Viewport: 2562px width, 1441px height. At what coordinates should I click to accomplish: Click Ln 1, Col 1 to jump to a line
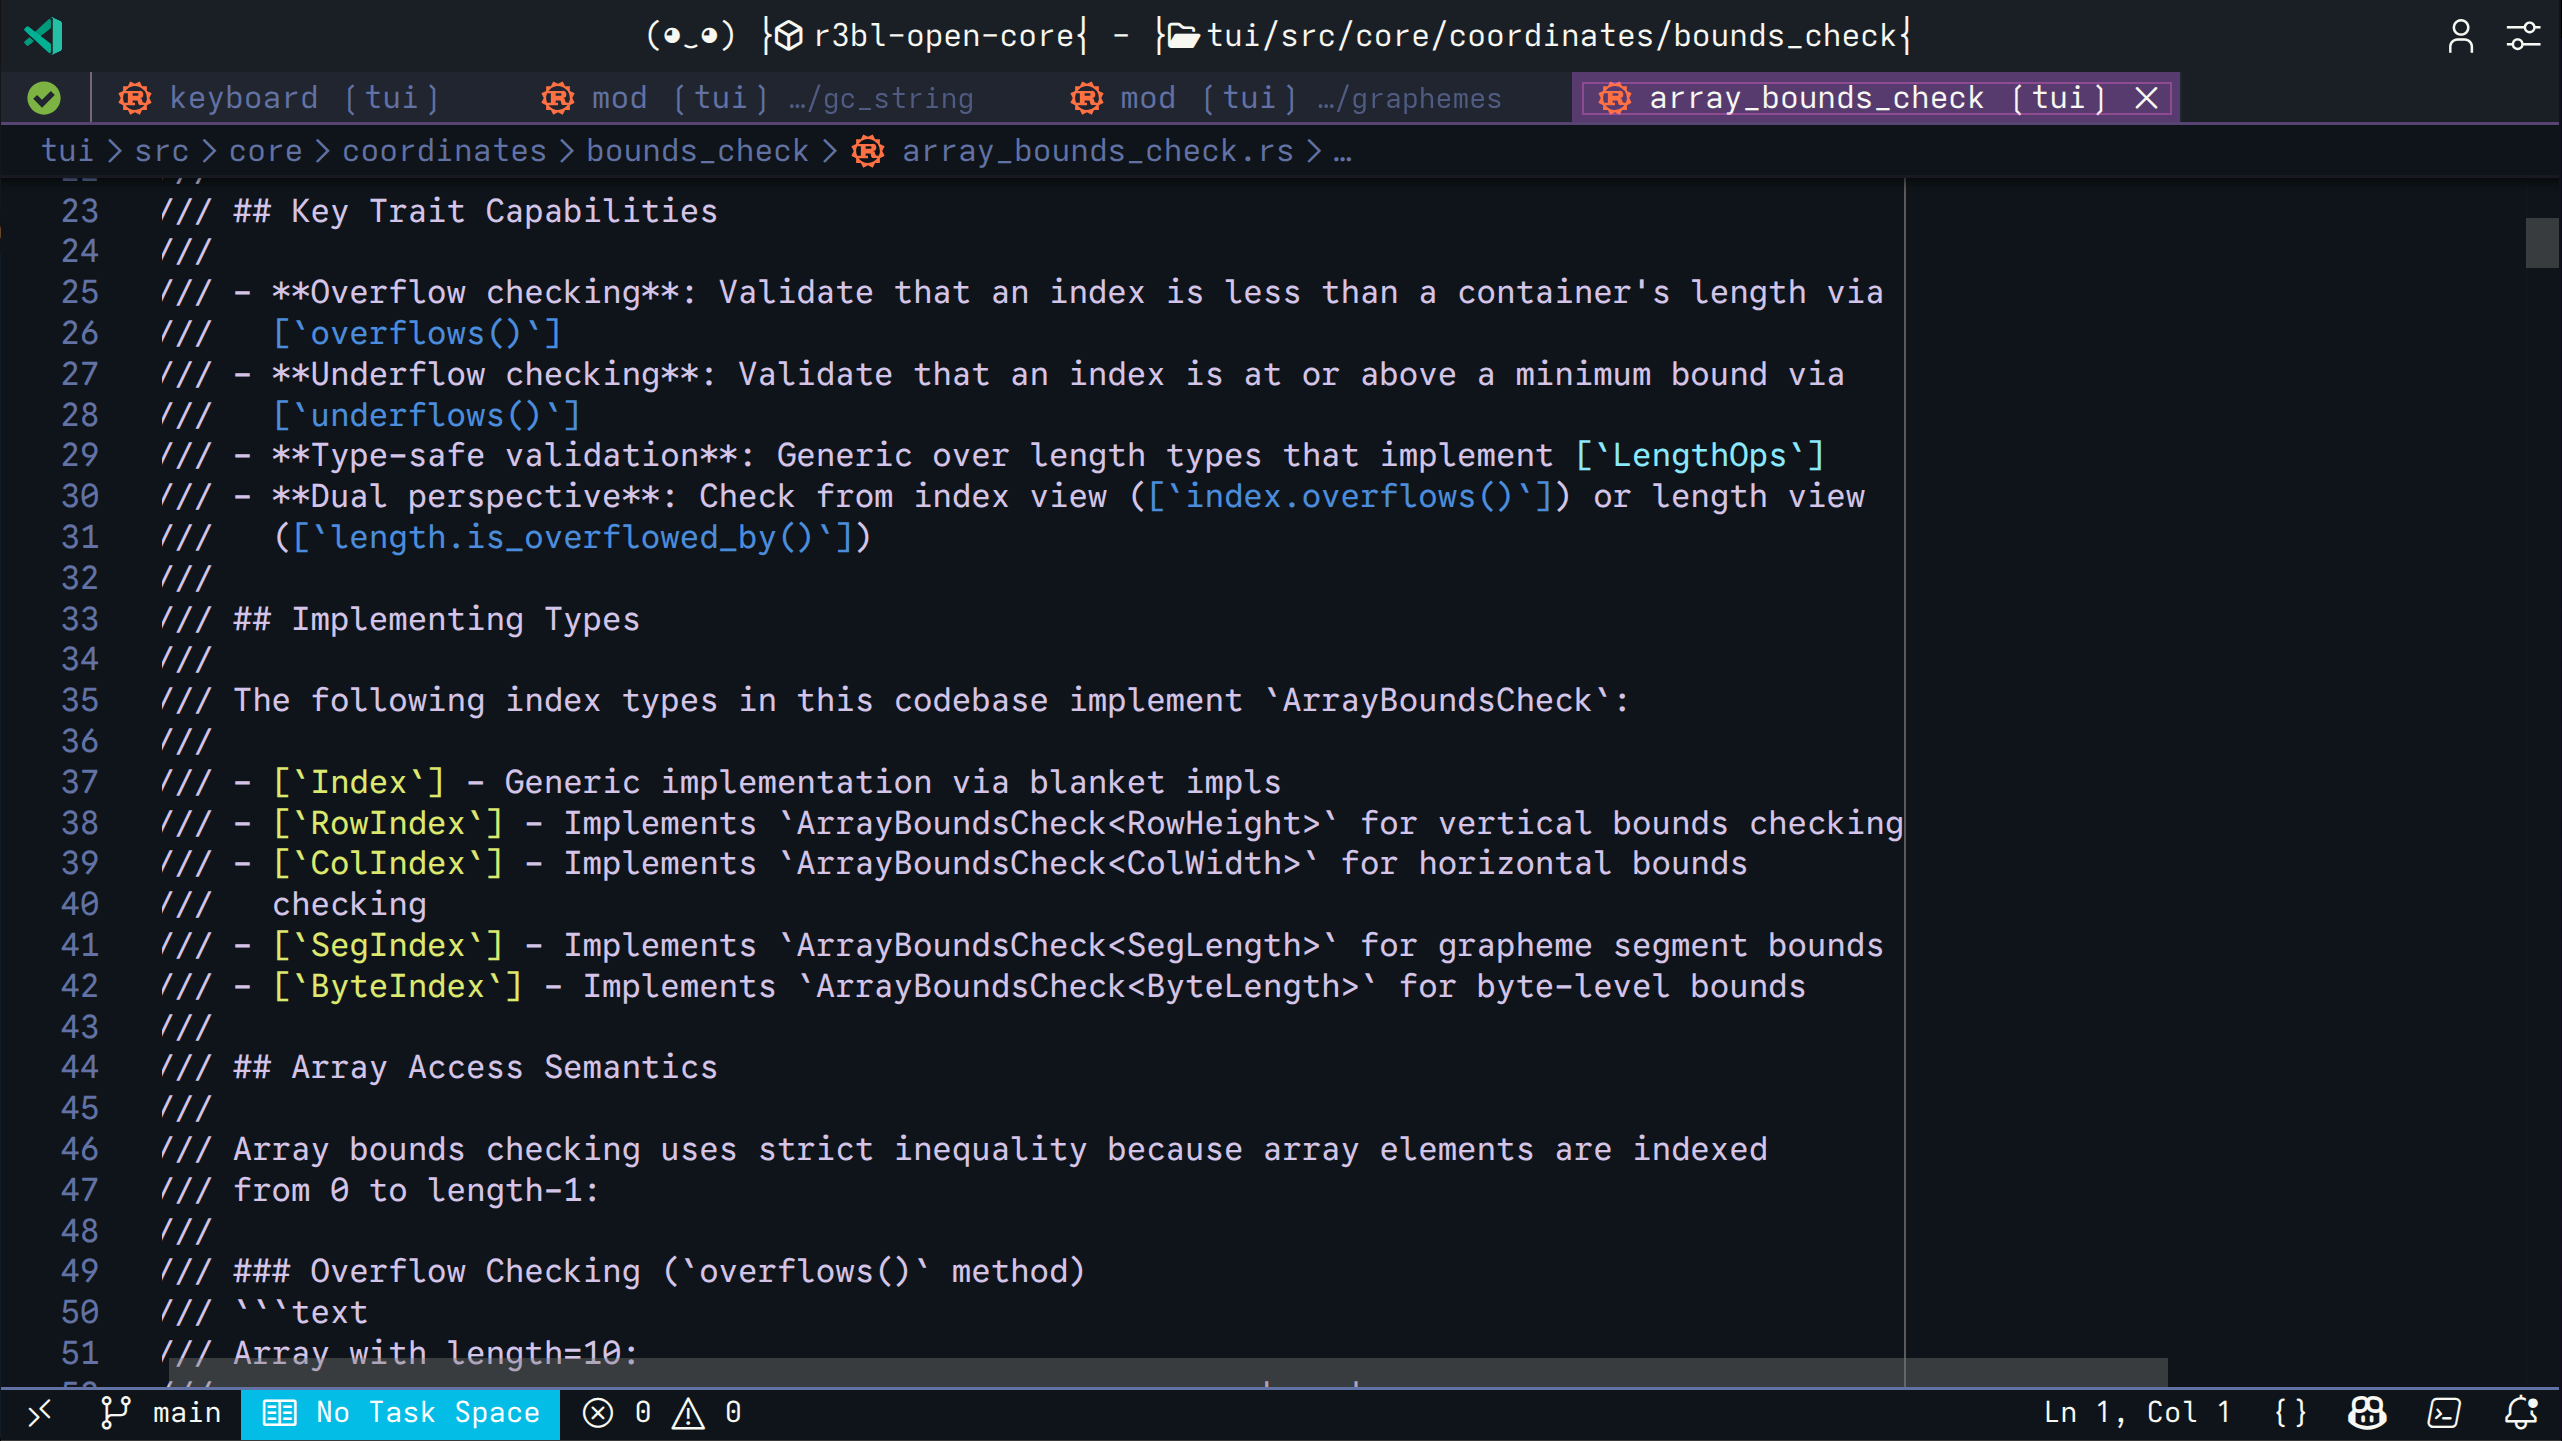point(2140,1412)
